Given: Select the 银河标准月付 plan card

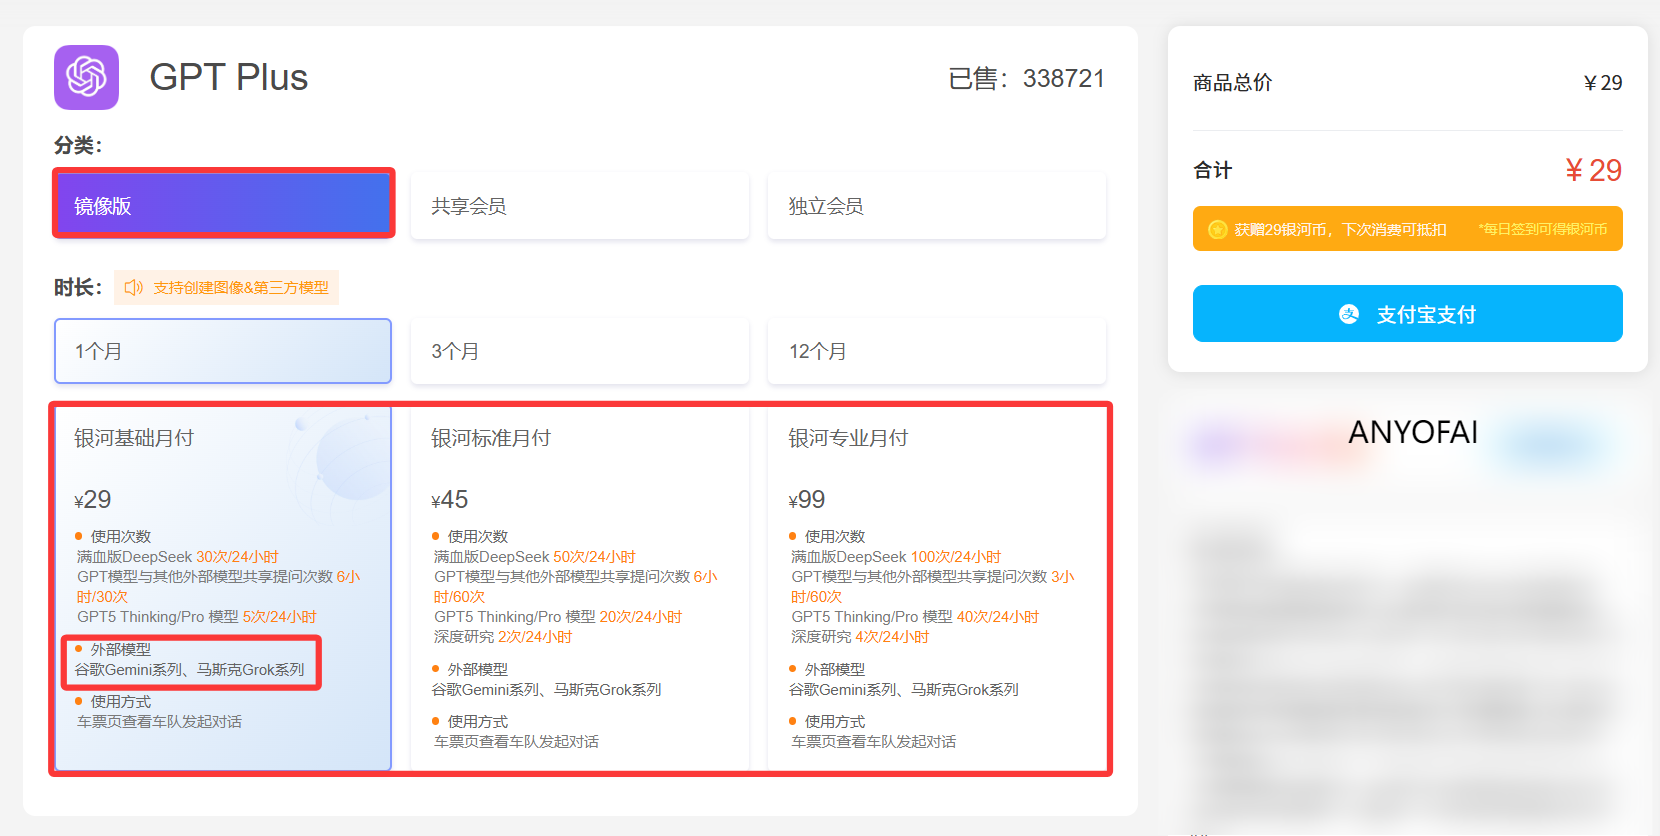Looking at the screenshot, I should click(580, 588).
